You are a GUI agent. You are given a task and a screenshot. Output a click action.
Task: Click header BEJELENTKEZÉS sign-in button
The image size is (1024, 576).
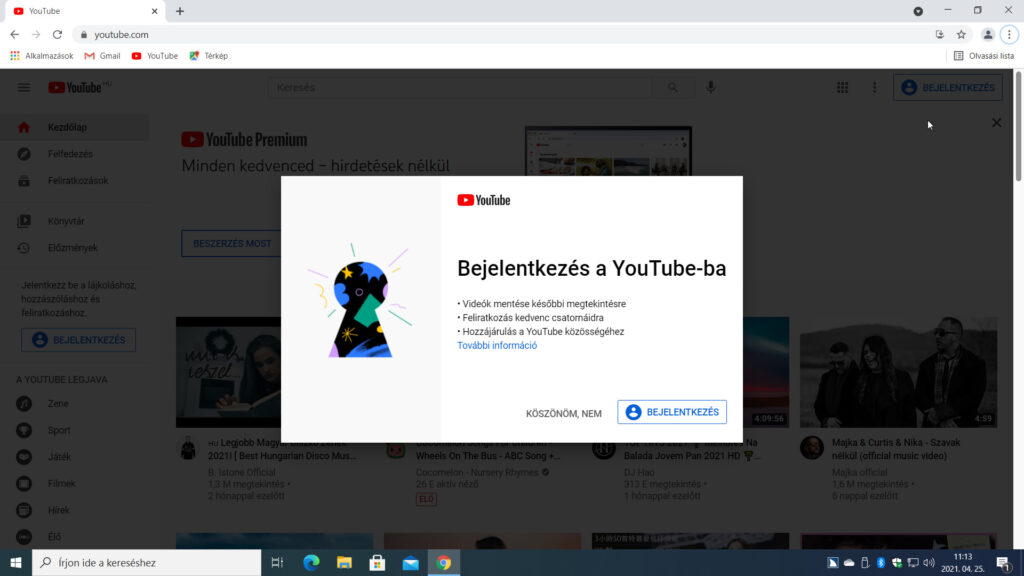[948, 88]
